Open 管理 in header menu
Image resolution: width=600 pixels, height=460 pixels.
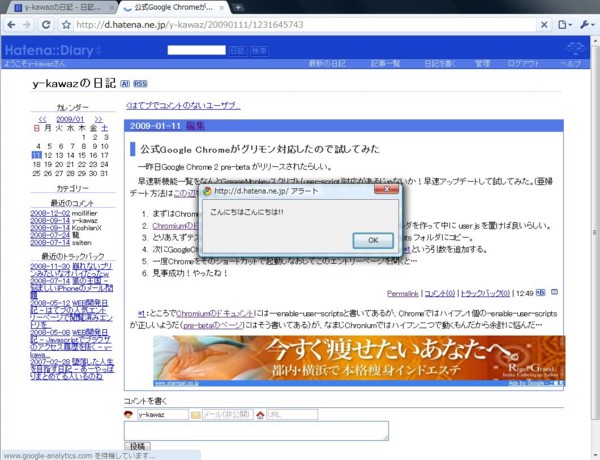tap(482, 64)
